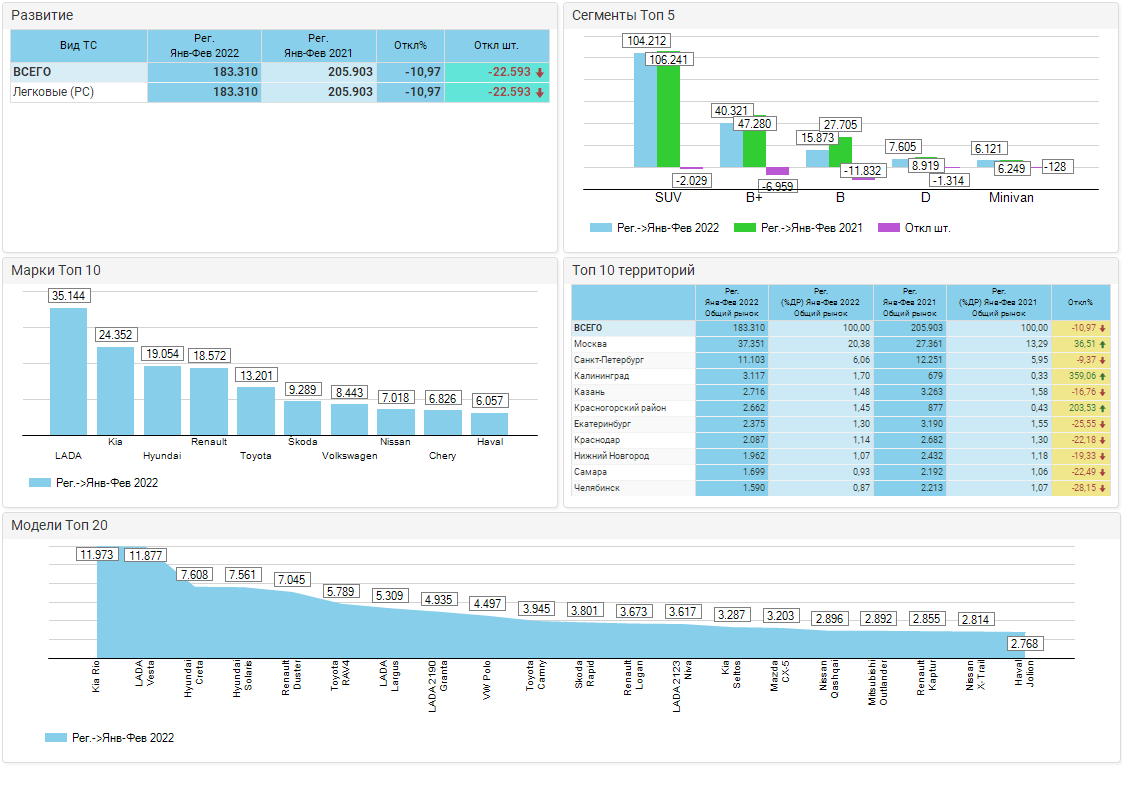The image size is (1122, 793).
Task: Sort territories table by Откл% header
Action: pos(1080,302)
